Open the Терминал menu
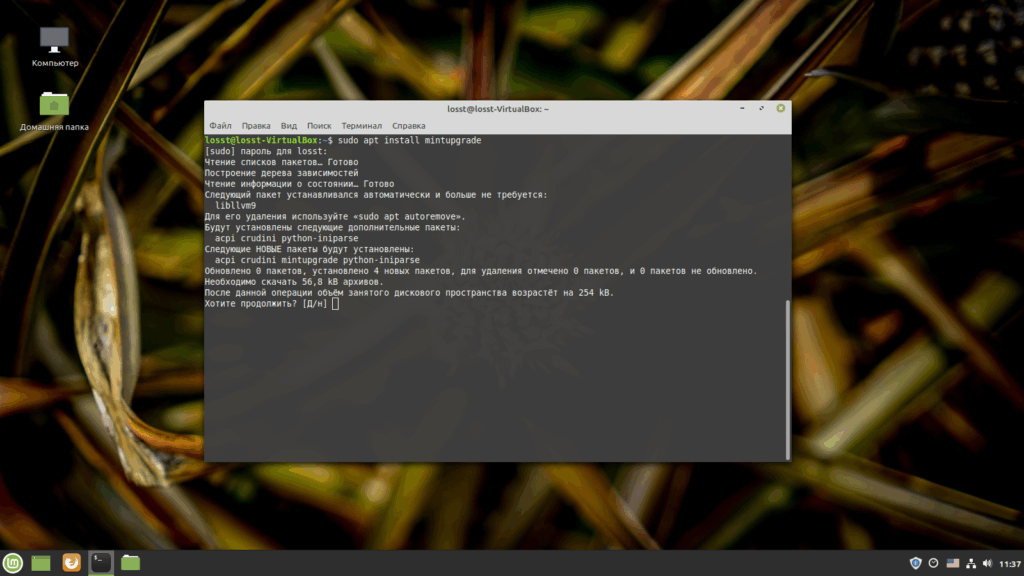The height and width of the screenshot is (576, 1024). (362, 125)
